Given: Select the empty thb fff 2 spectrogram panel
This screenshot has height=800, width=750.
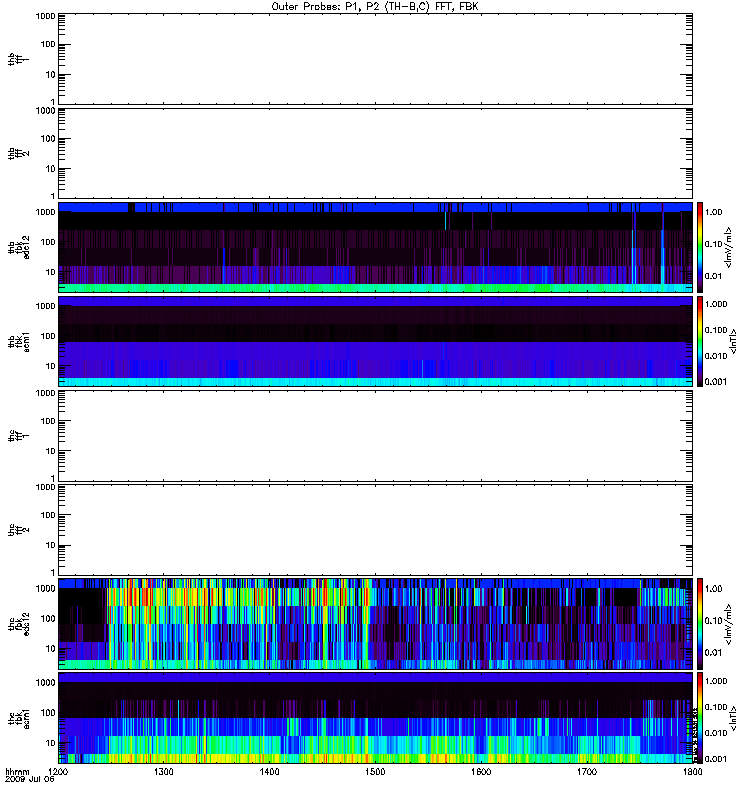Looking at the screenshot, I should 375,154.
